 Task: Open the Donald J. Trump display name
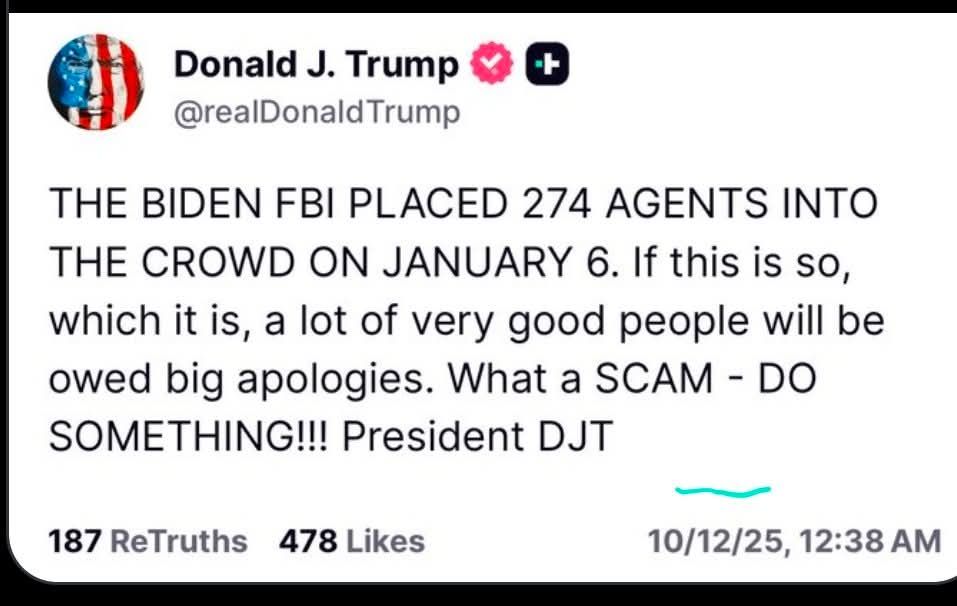pos(316,64)
